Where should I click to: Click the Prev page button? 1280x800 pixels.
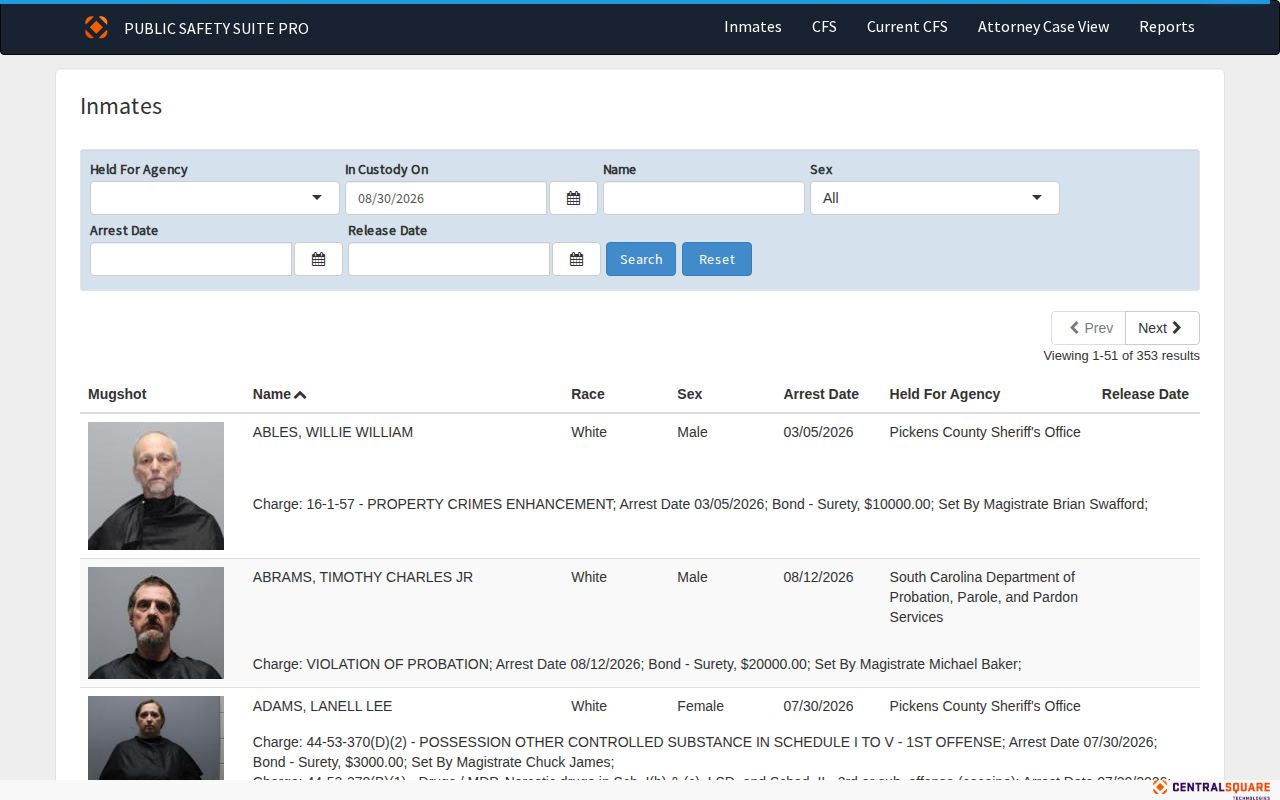(x=1088, y=328)
